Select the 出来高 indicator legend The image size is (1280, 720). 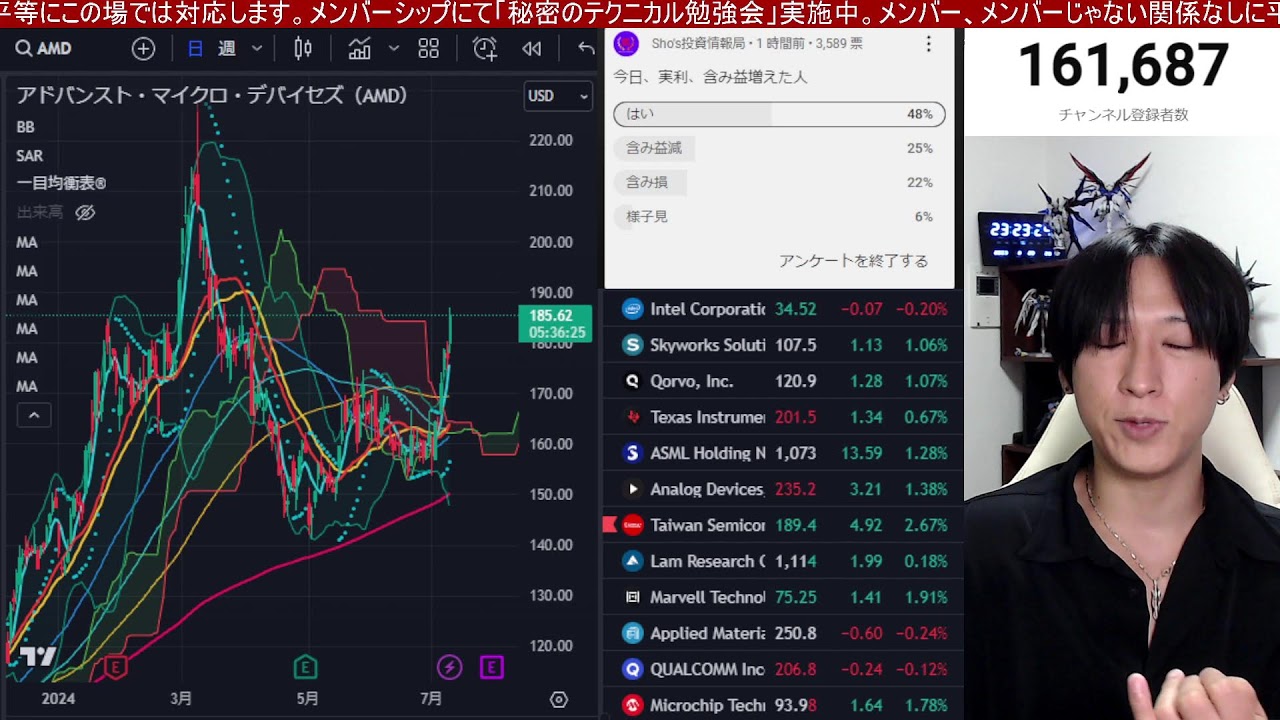click(x=40, y=212)
